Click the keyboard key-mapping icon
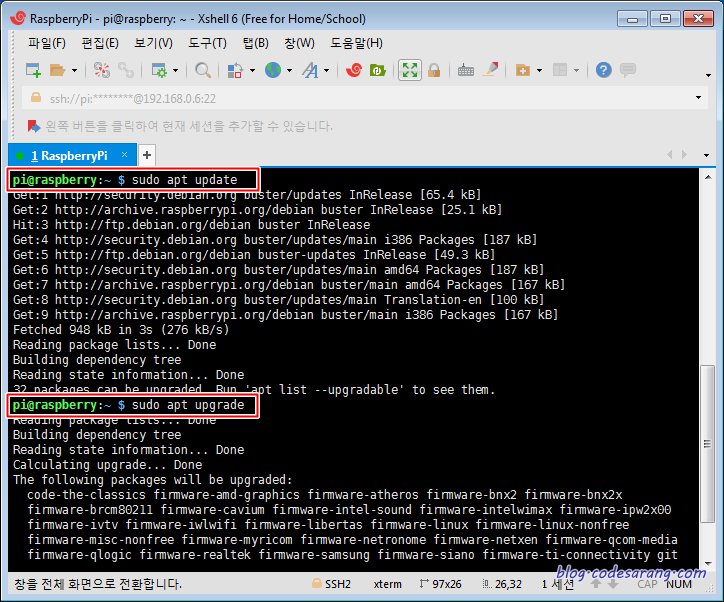The height and width of the screenshot is (602, 724). (x=466, y=70)
